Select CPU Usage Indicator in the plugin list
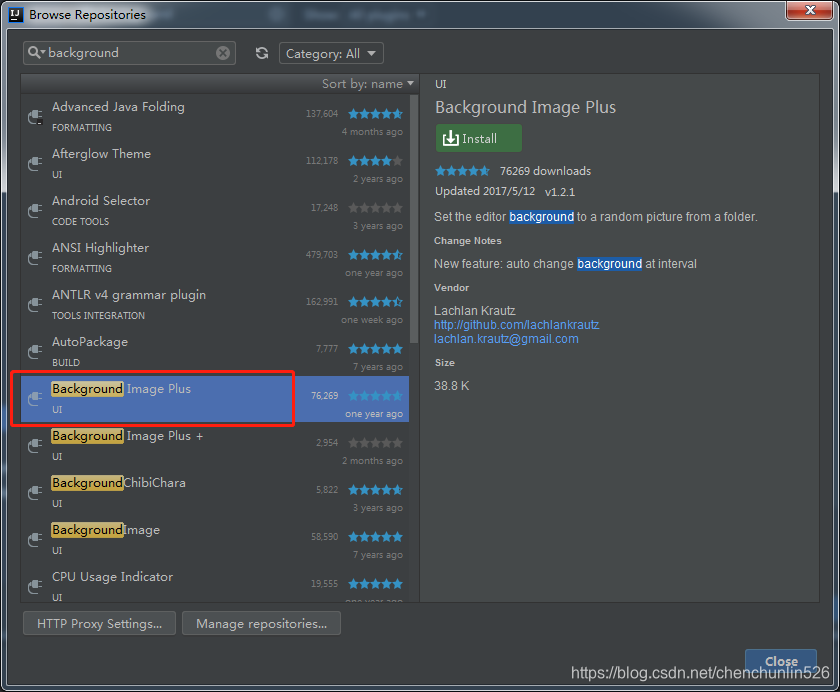The image size is (840, 692). tap(215, 584)
